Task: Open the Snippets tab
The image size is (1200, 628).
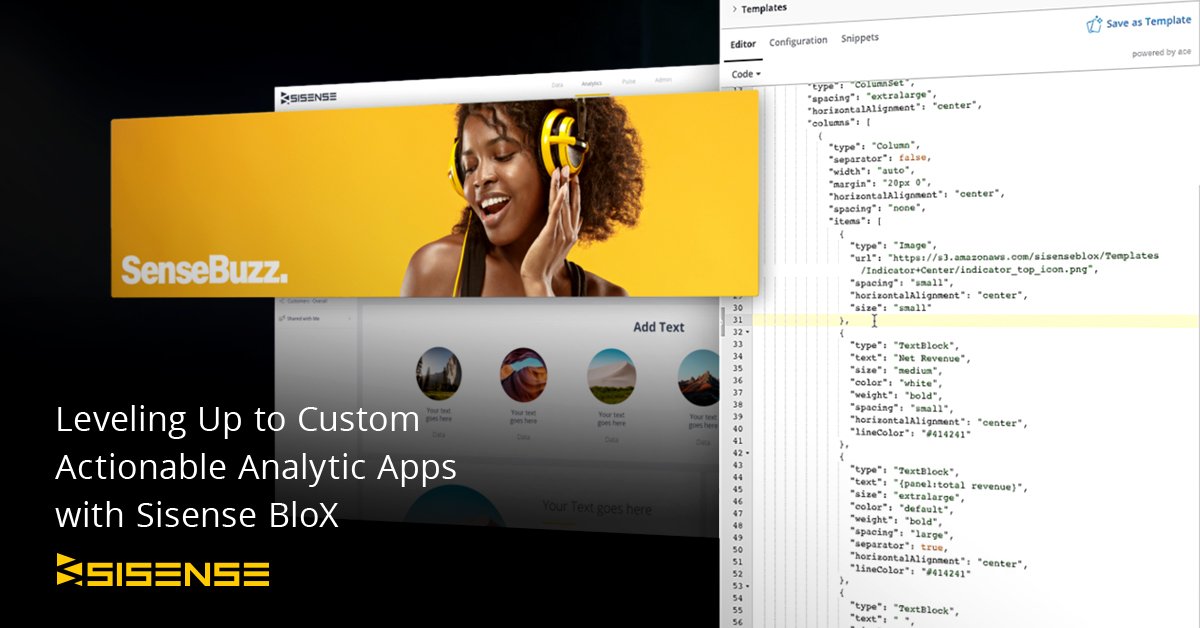Action: pyautogui.click(x=860, y=38)
